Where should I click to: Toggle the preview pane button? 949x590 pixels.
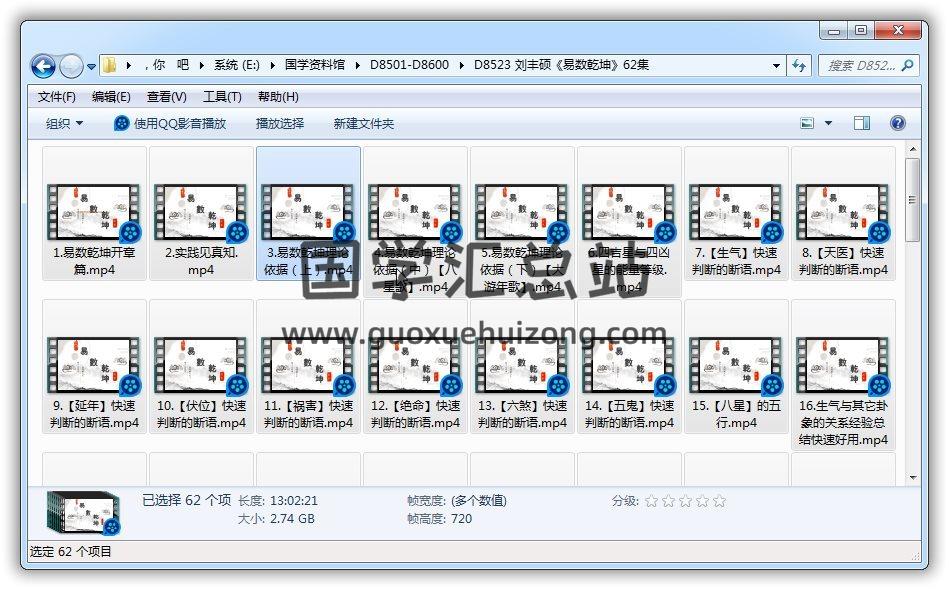(862, 123)
